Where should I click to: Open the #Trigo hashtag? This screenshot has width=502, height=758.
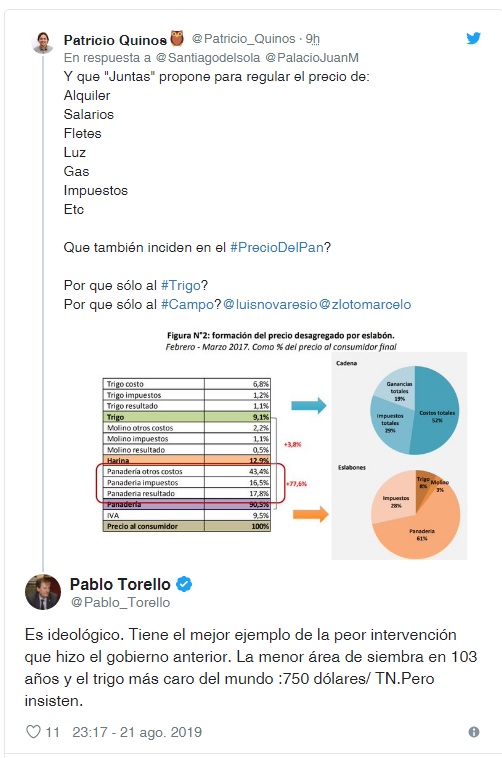pos(180,286)
